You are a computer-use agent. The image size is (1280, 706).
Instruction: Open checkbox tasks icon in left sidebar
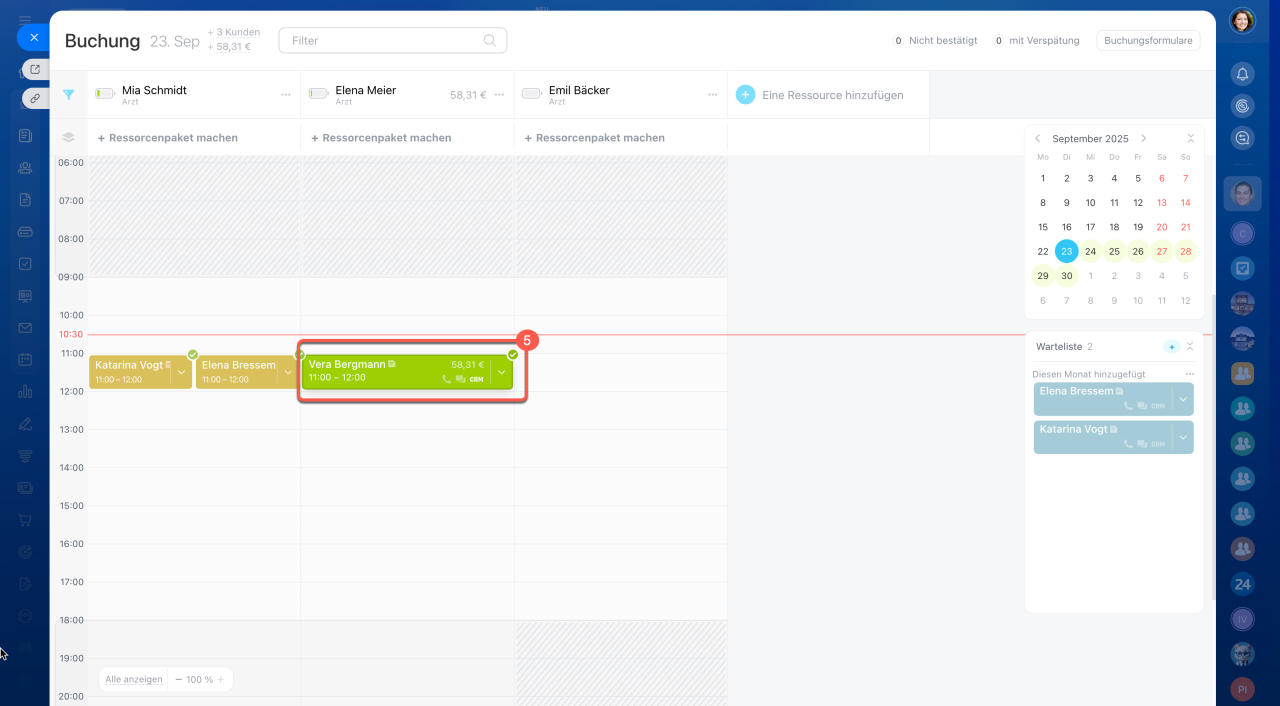click(25, 264)
